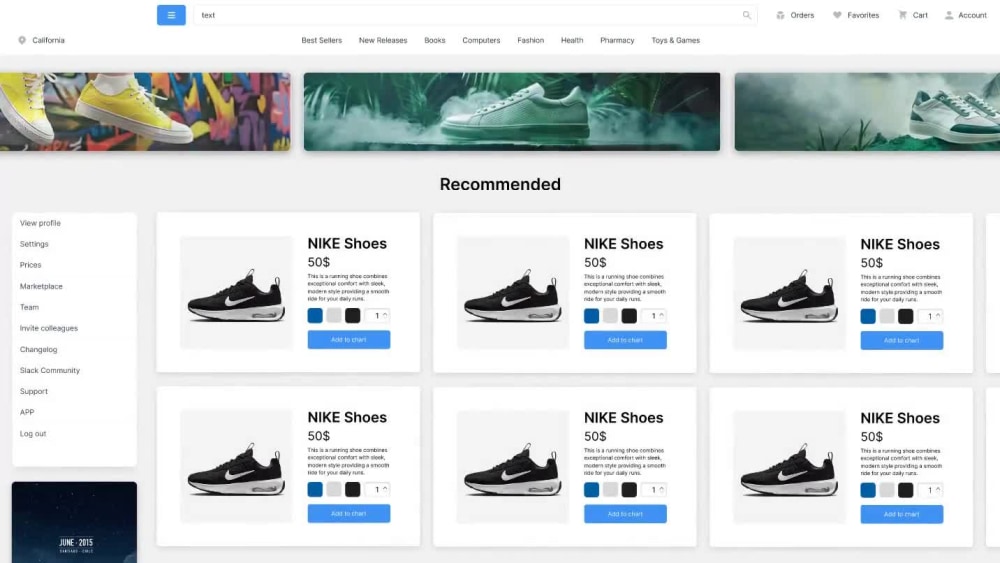This screenshot has height=563, width=1000.
Task: Select gray color on top-left card
Action: click(x=334, y=316)
